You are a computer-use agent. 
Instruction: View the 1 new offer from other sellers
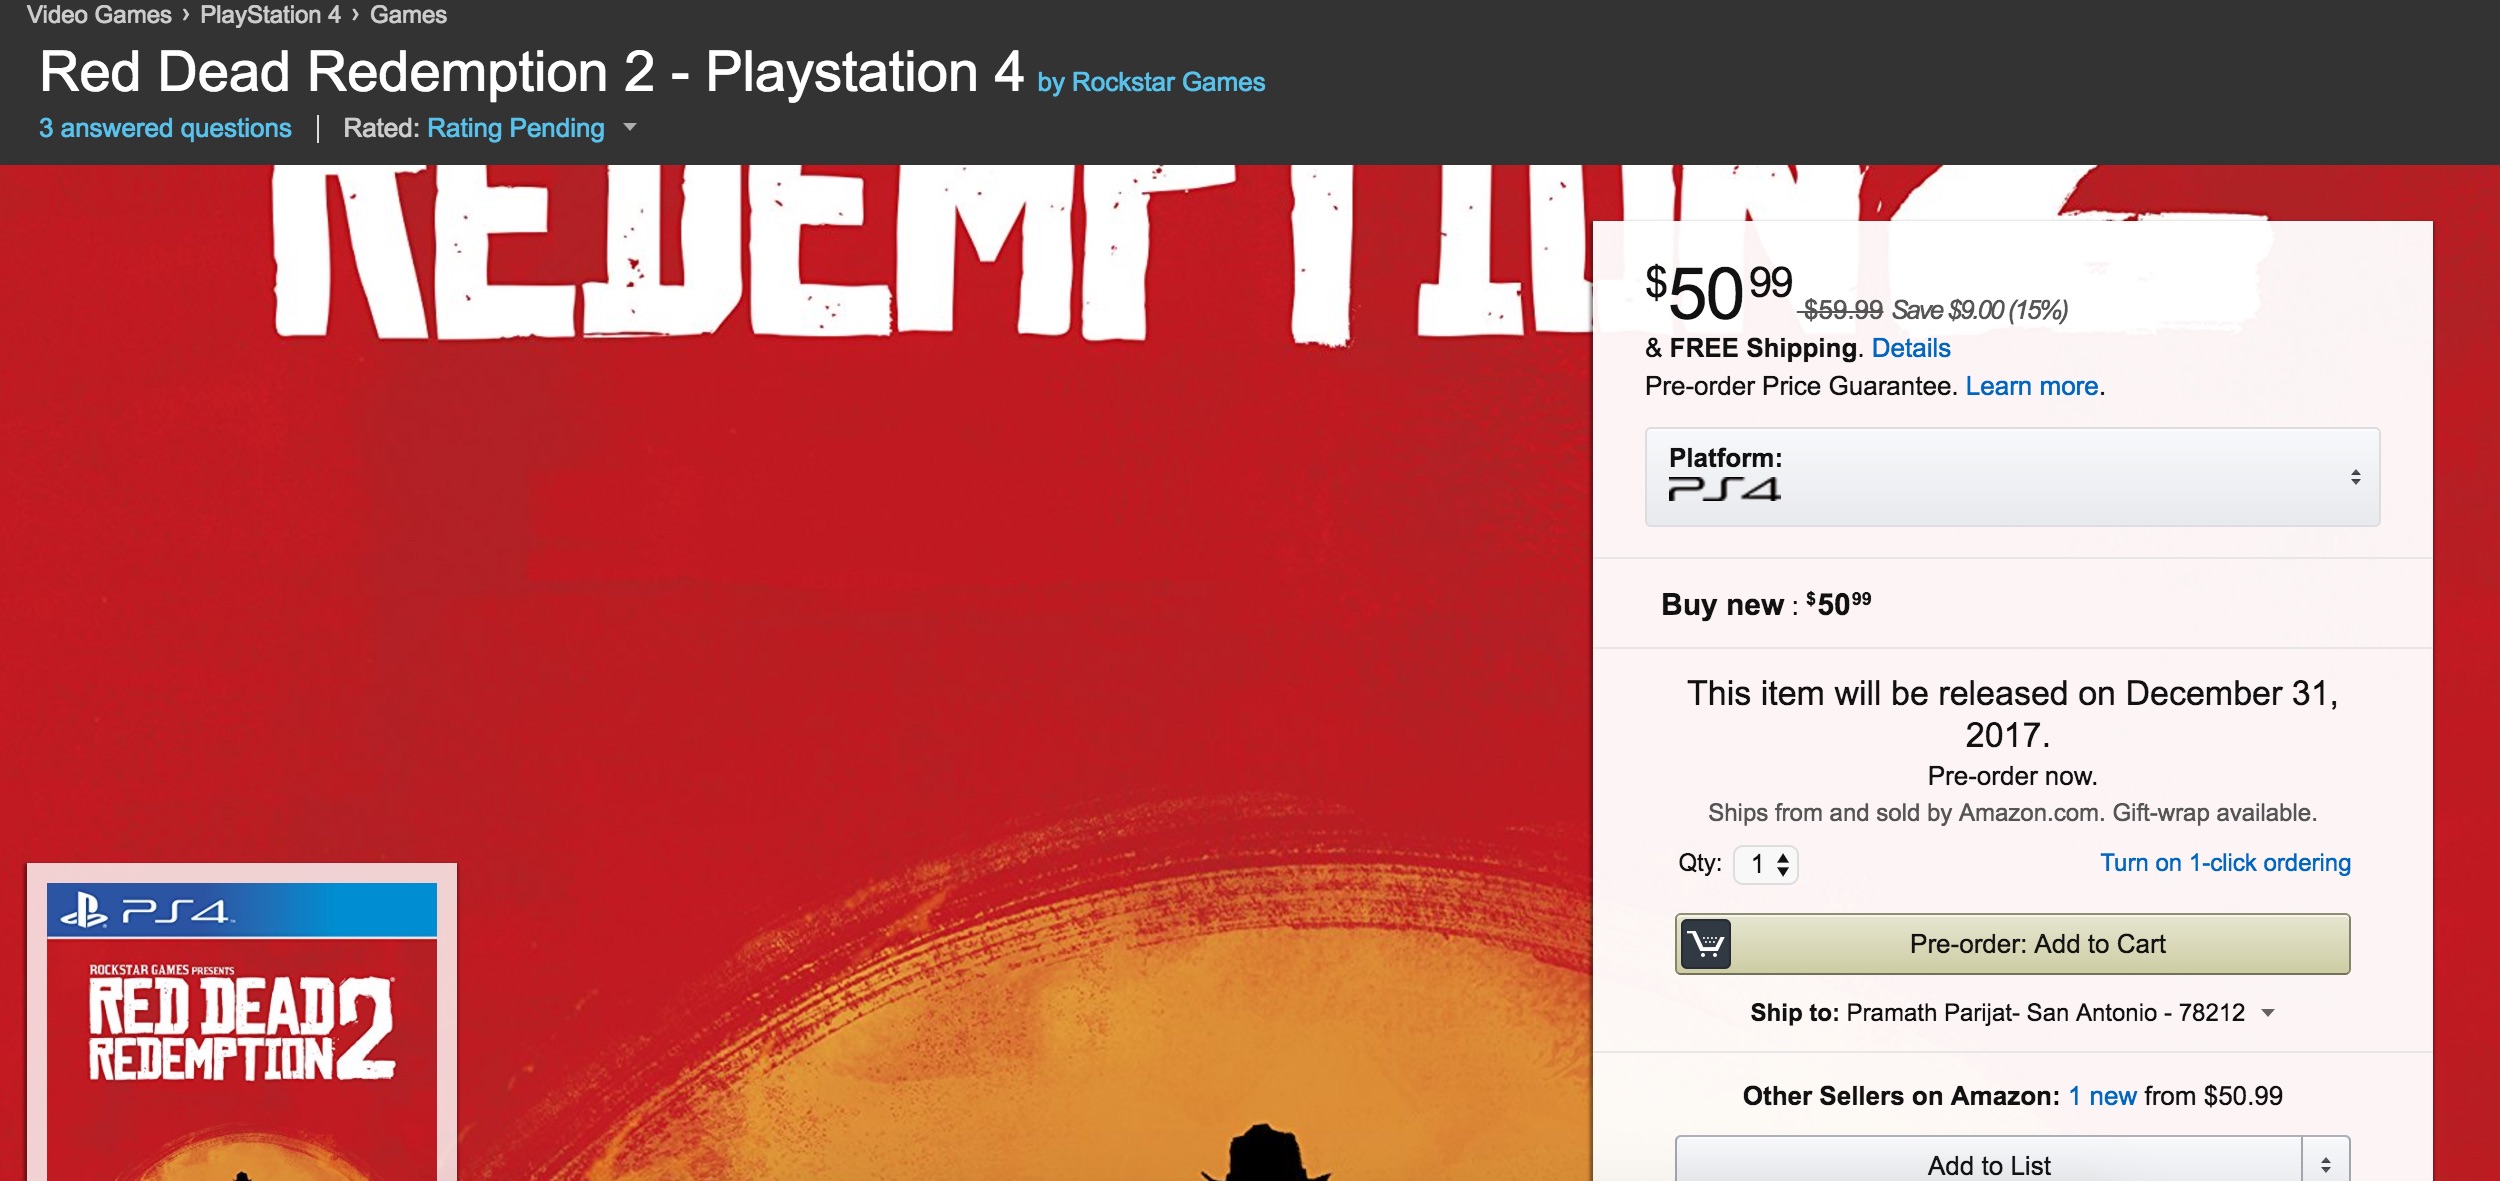click(x=2102, y=1096)
